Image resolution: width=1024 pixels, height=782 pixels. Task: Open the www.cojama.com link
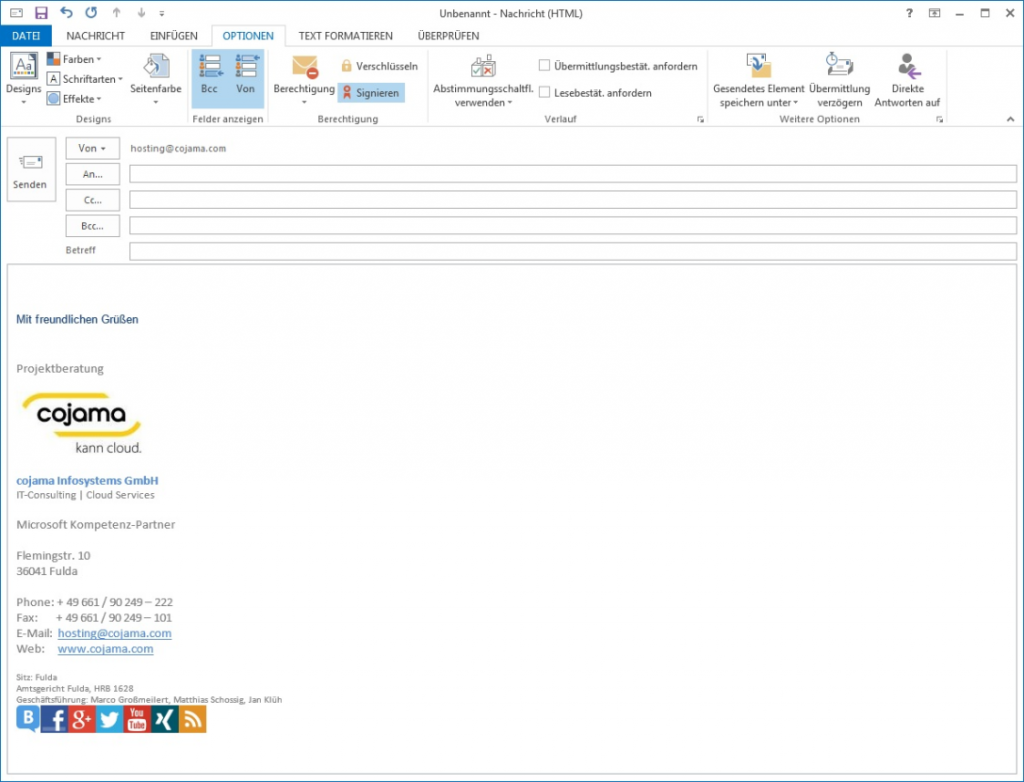(105, 649)
